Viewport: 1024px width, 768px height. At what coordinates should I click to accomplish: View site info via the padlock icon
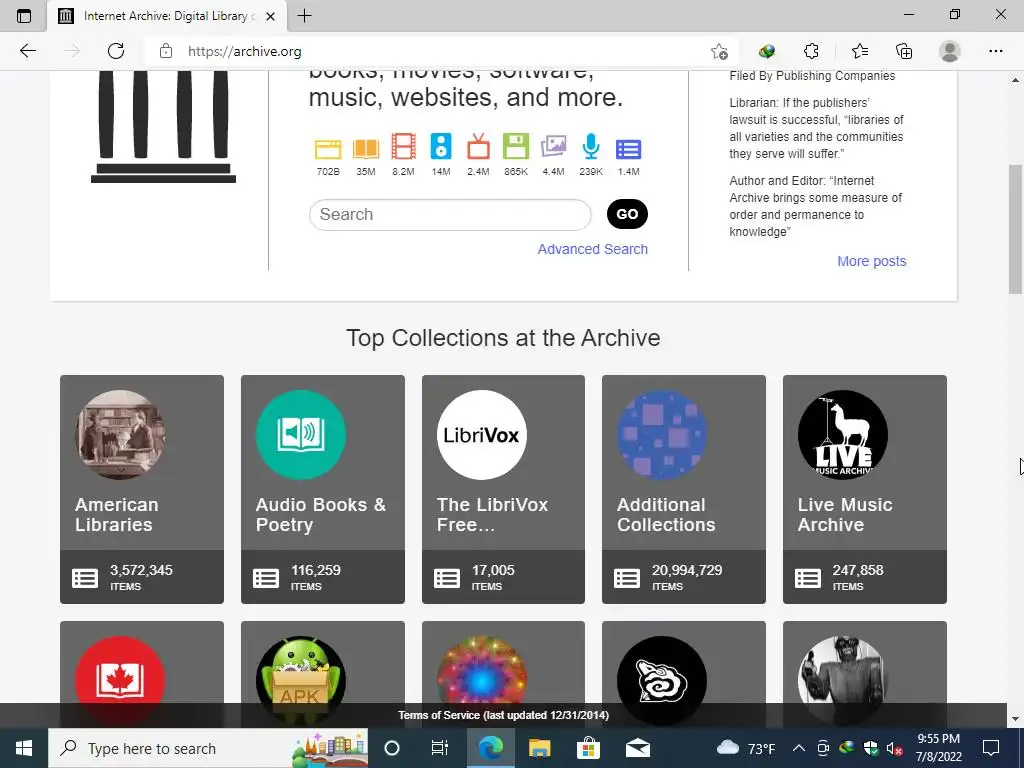coord(166,51)
